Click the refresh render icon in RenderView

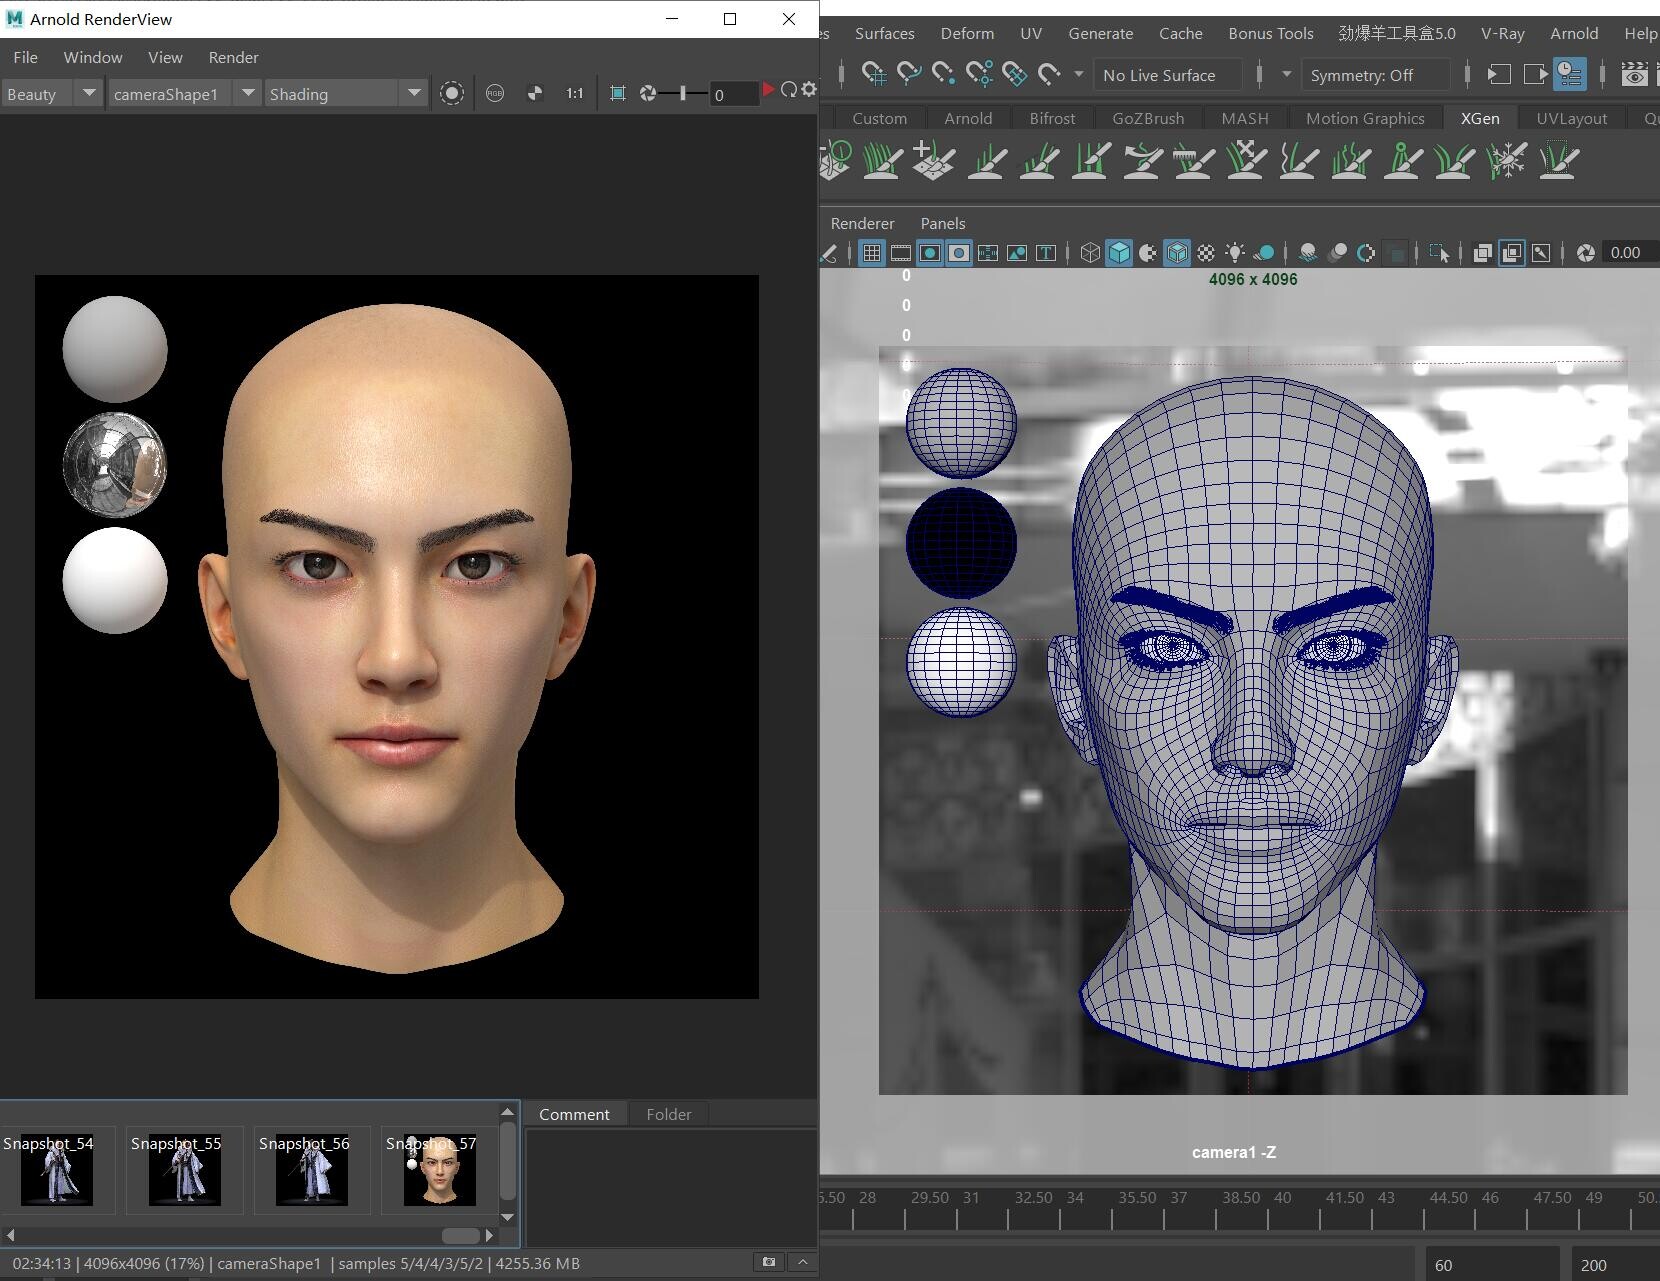[789, 90]
